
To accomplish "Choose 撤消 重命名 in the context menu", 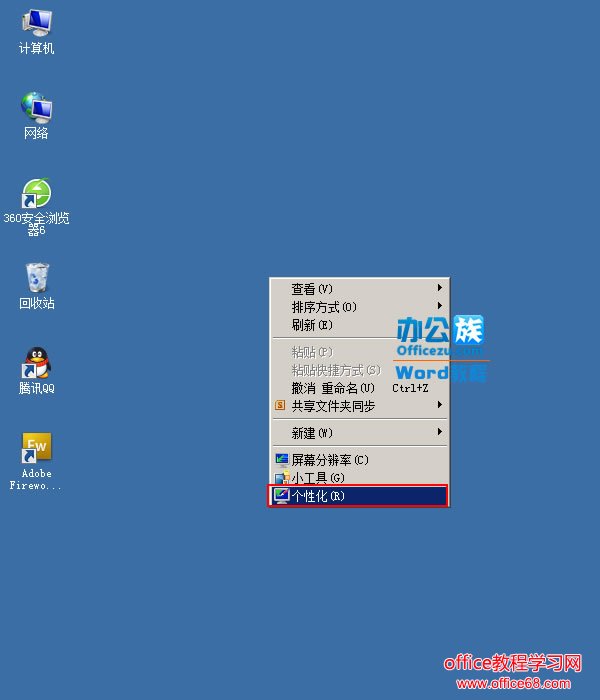I will (333, 388).
